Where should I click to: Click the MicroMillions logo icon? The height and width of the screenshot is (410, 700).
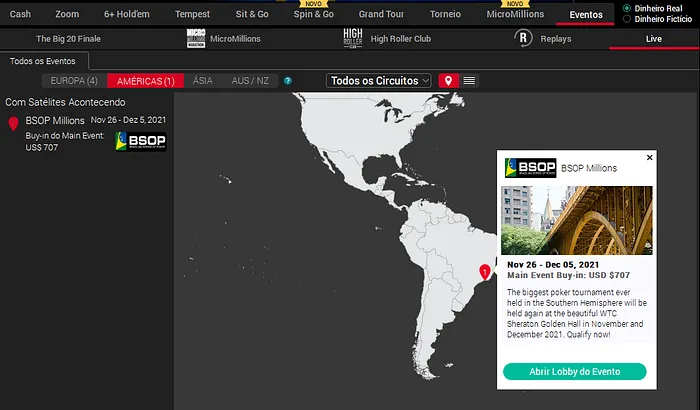pyautogui.click(x=195, y=39)
